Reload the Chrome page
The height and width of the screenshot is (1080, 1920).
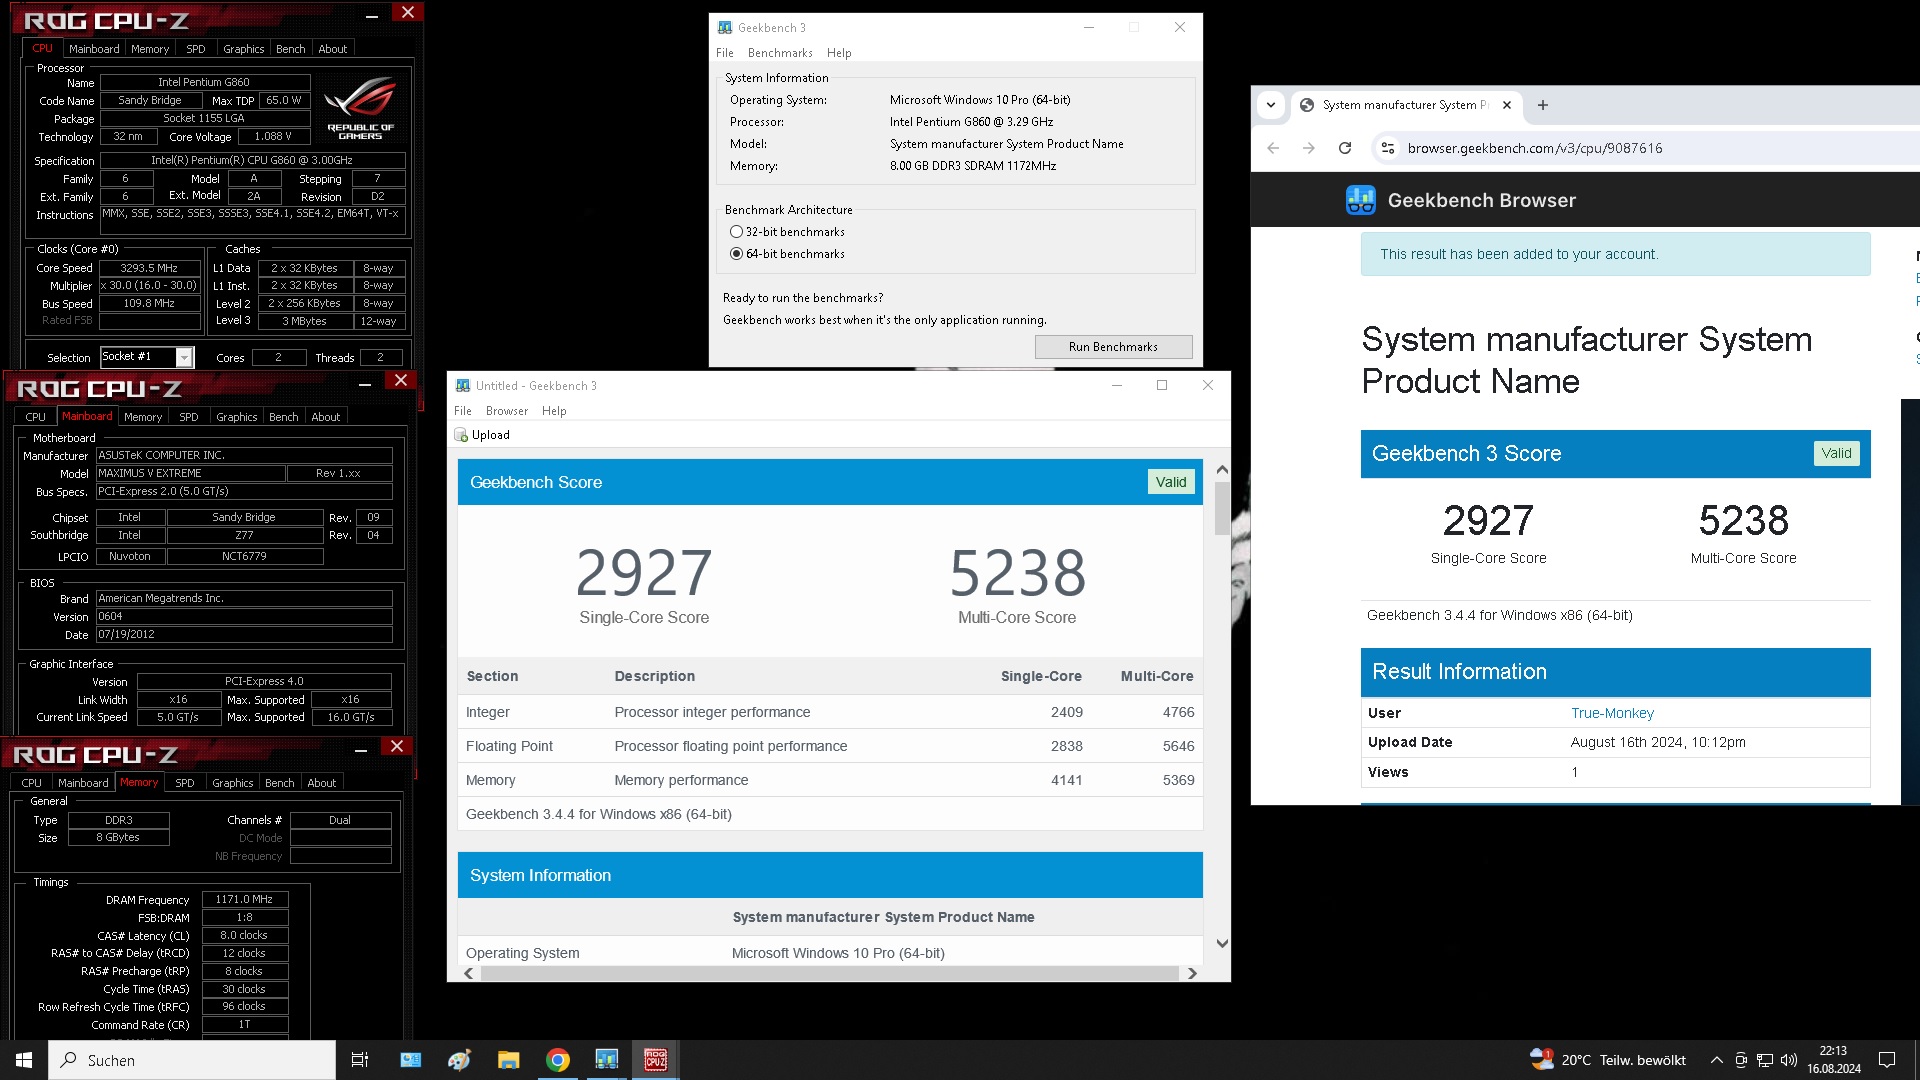1345,148
